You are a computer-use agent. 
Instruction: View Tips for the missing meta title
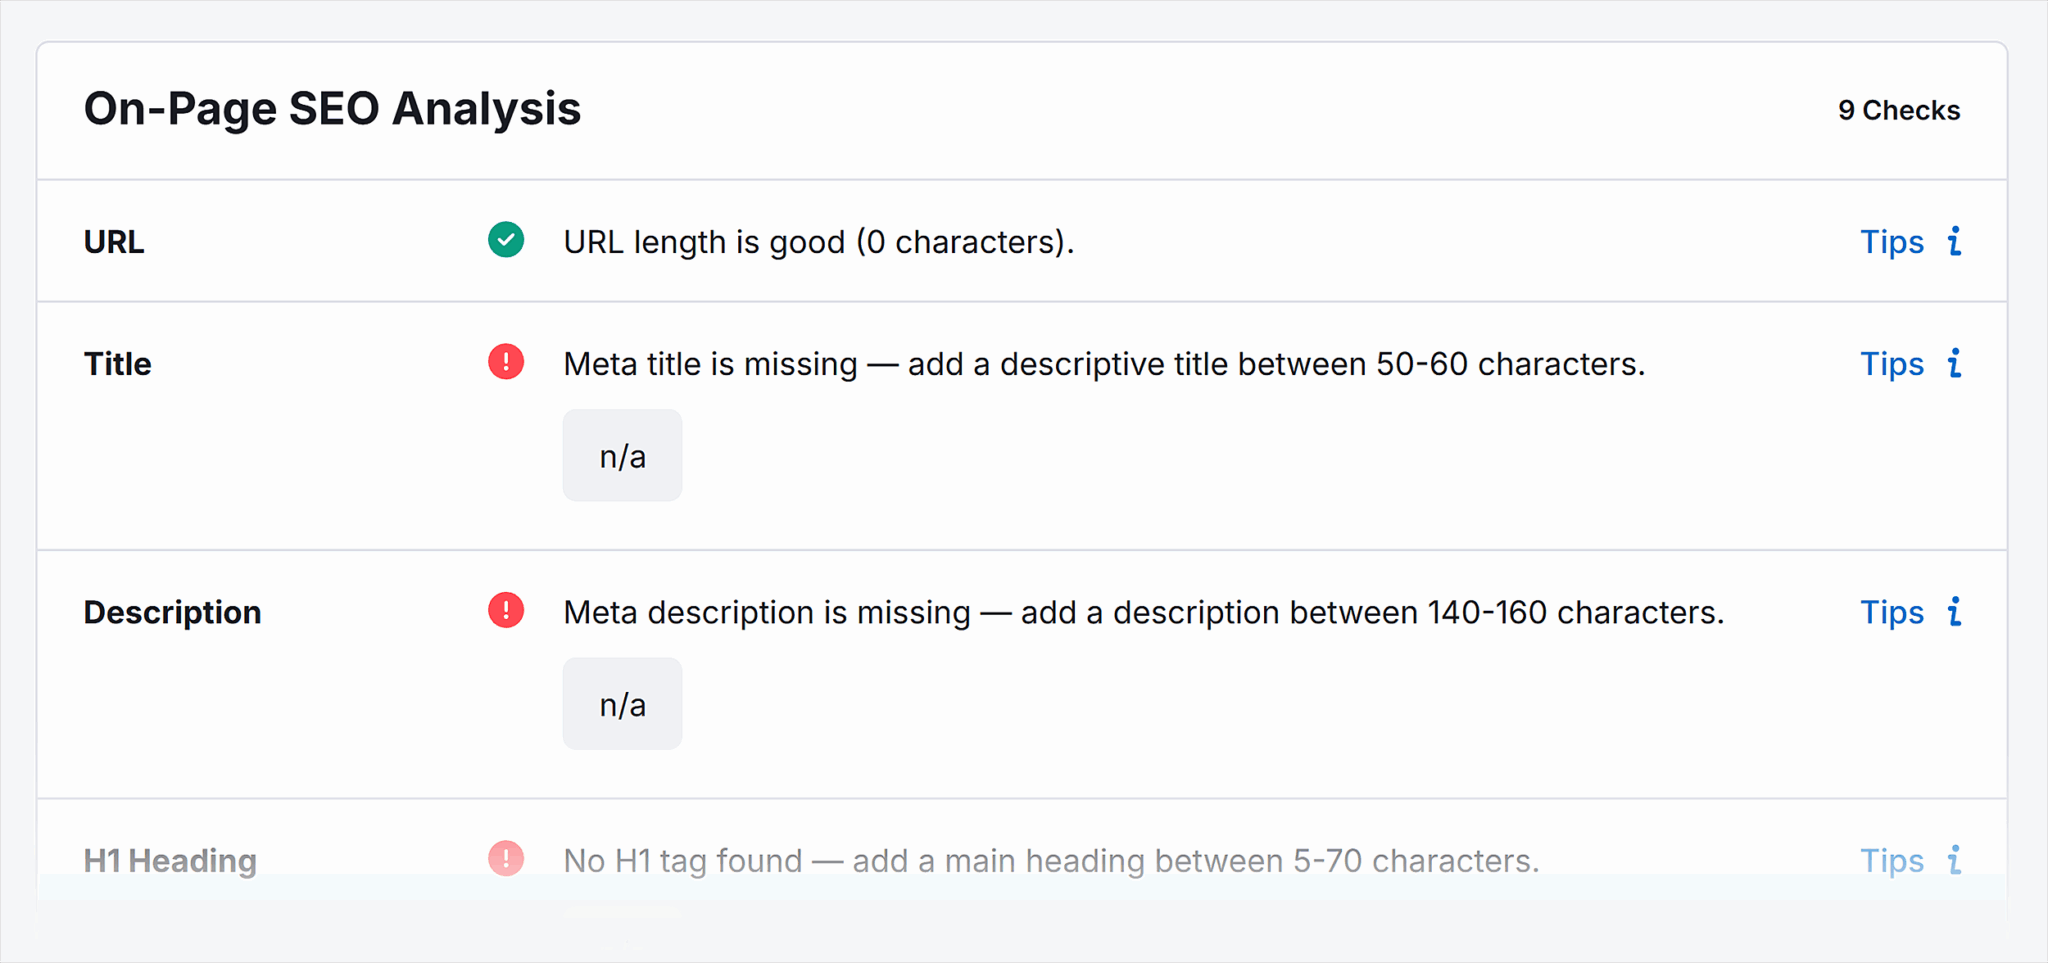pos(1891,364)
